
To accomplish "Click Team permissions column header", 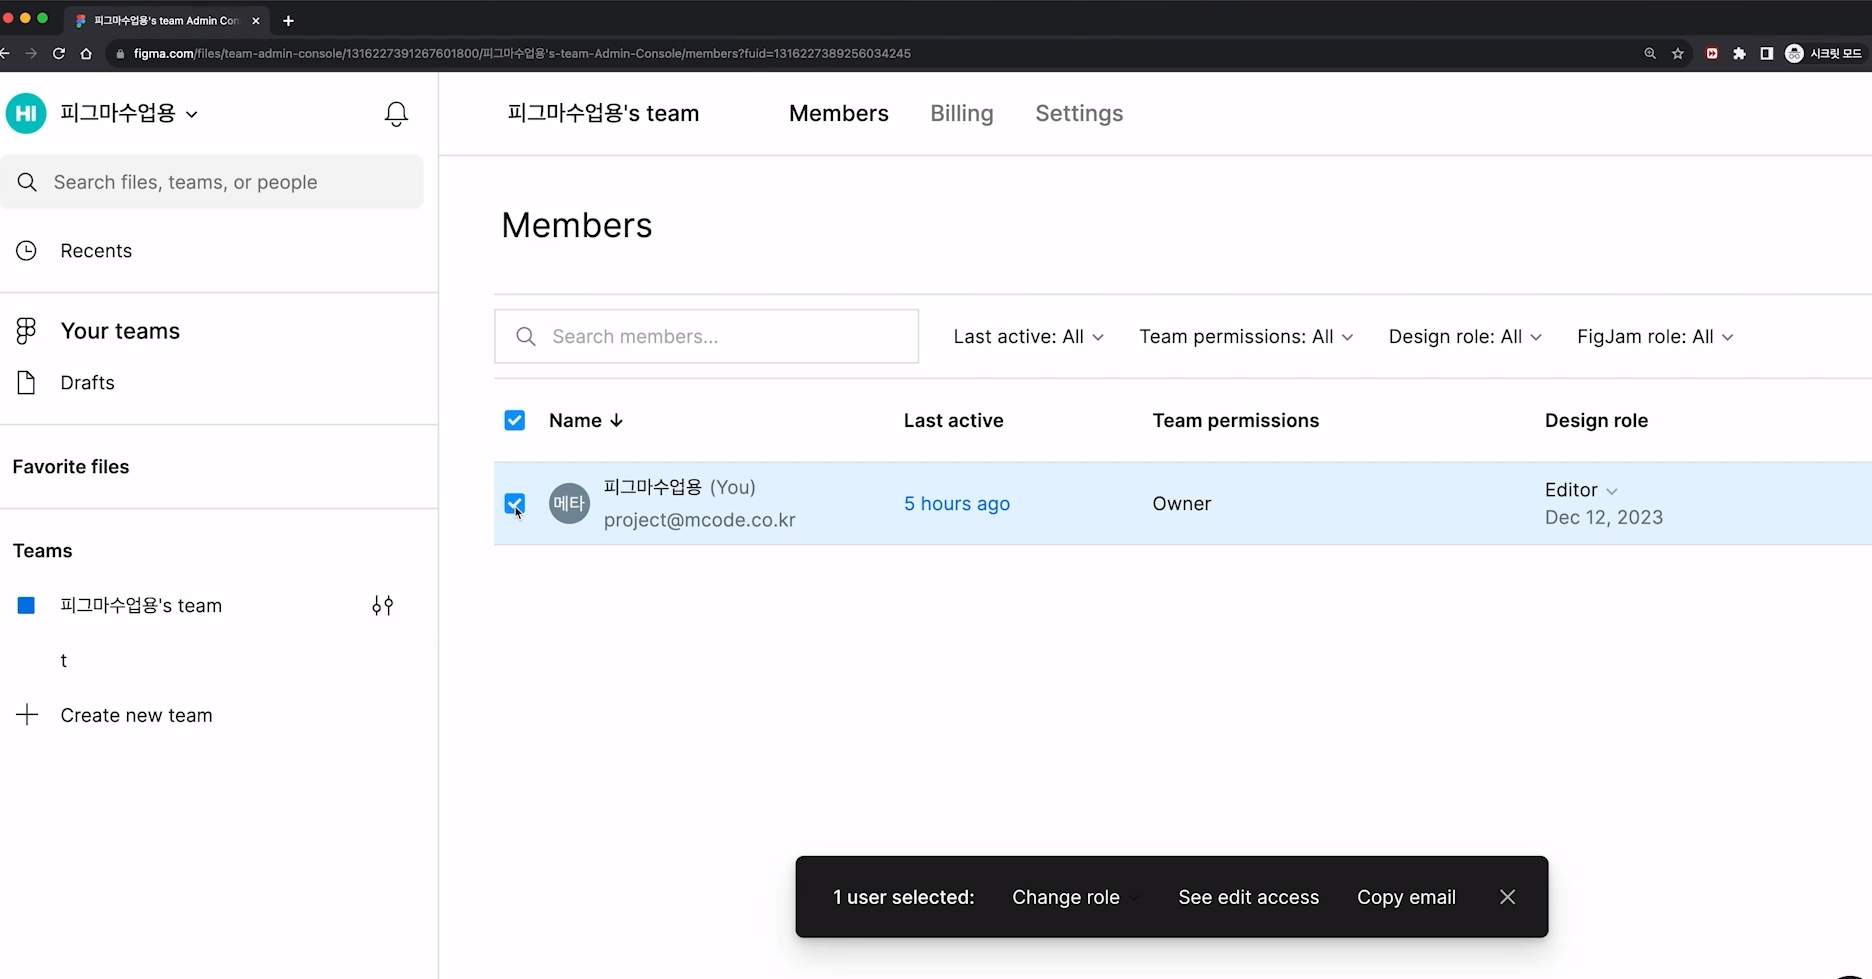I will click(x=1235, y=421).
